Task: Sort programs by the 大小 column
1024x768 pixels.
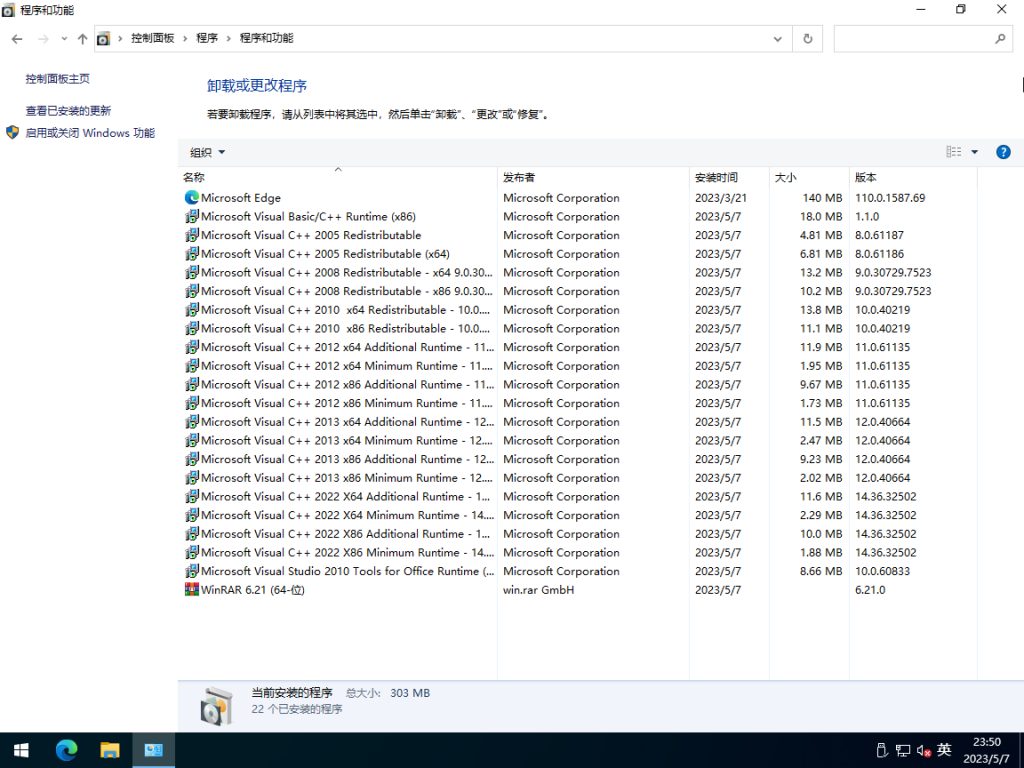Action: pos(785,177)
